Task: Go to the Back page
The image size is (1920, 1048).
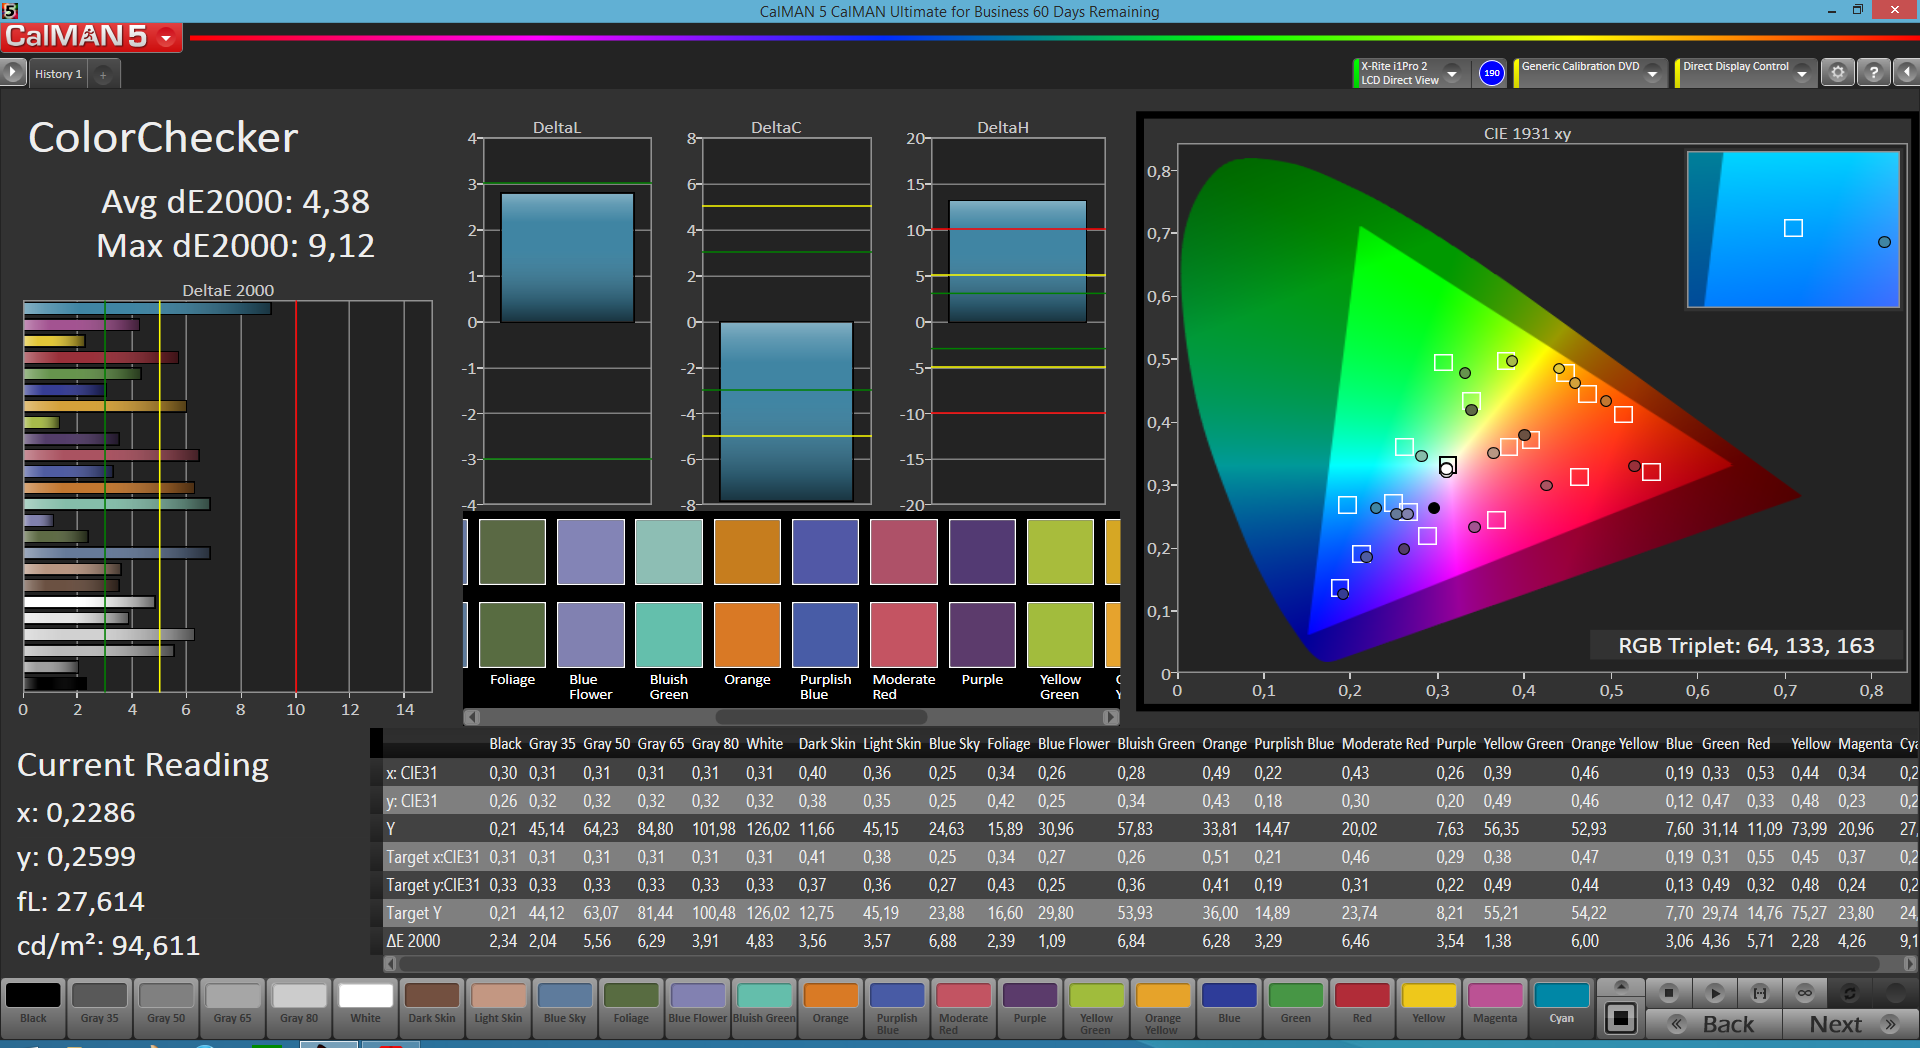Action: click(x=1714, y=1024)
